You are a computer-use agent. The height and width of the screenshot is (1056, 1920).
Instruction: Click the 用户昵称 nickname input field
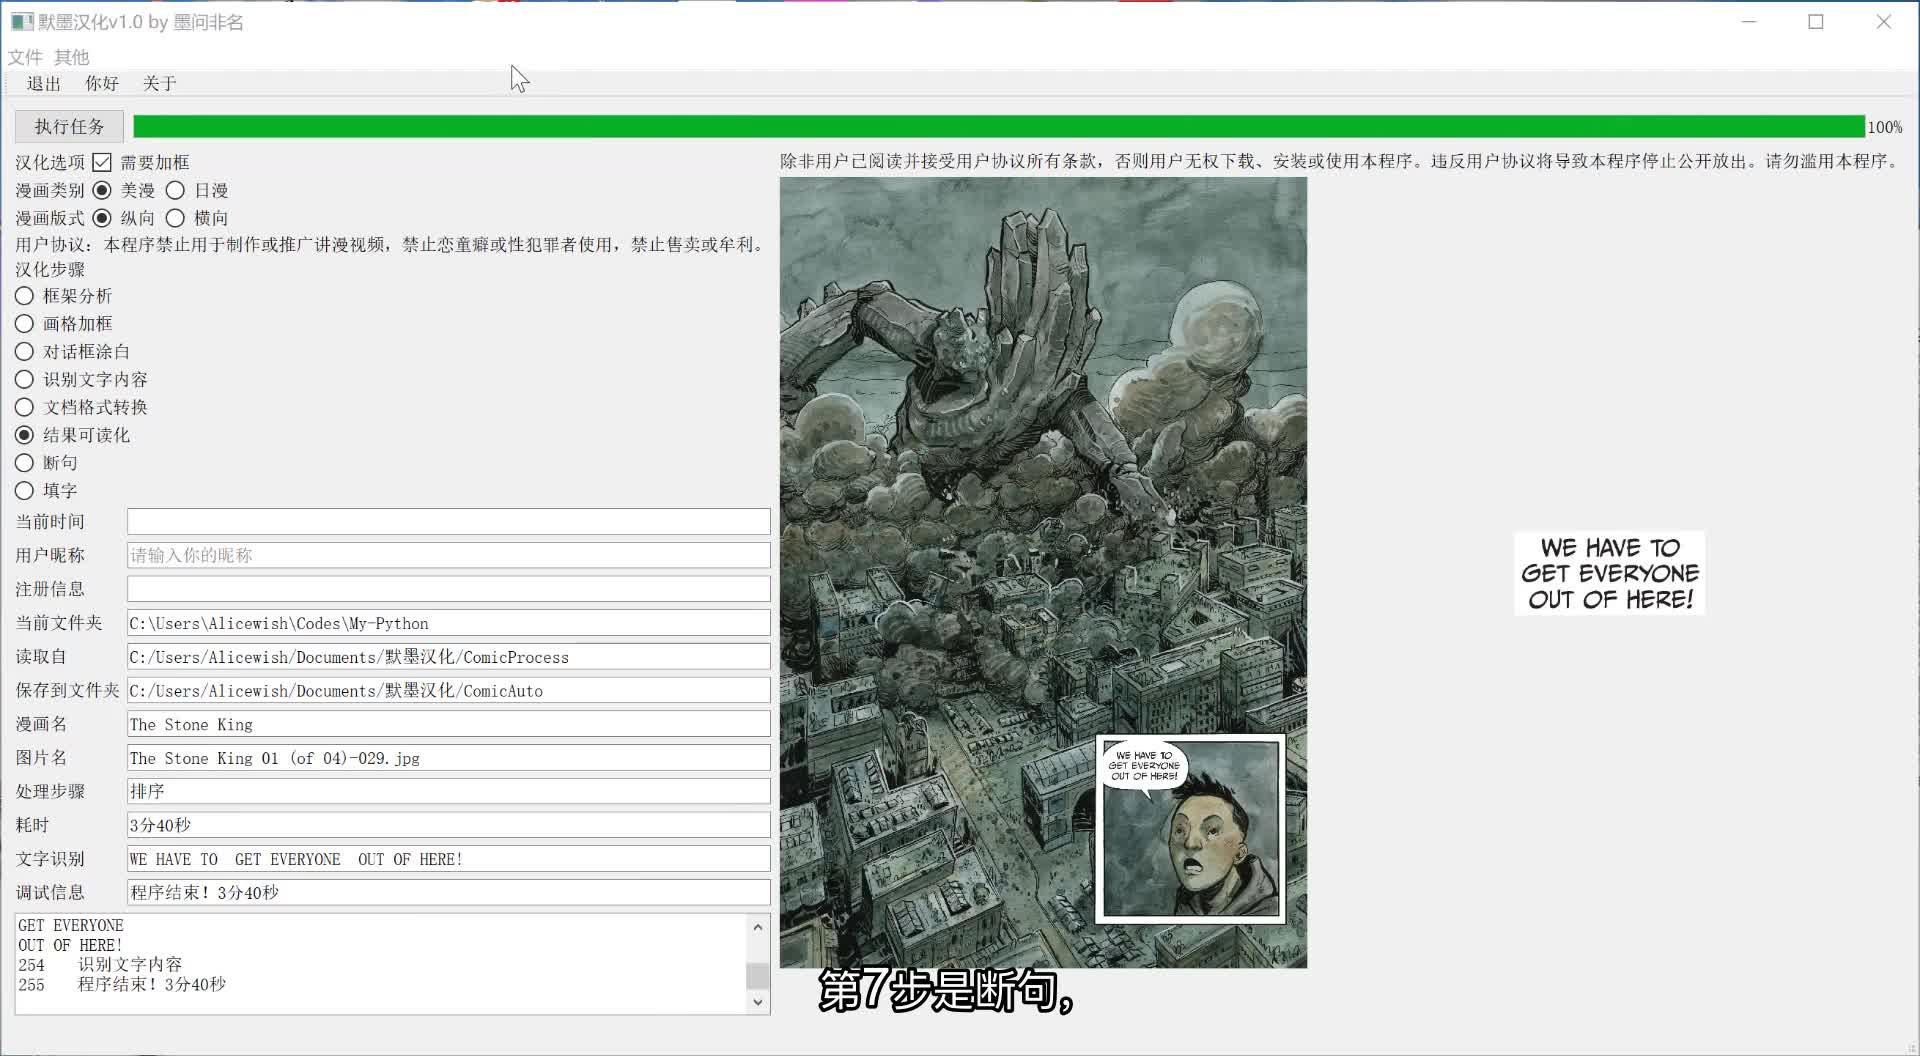pyautogui.click(x=447, y=555)
